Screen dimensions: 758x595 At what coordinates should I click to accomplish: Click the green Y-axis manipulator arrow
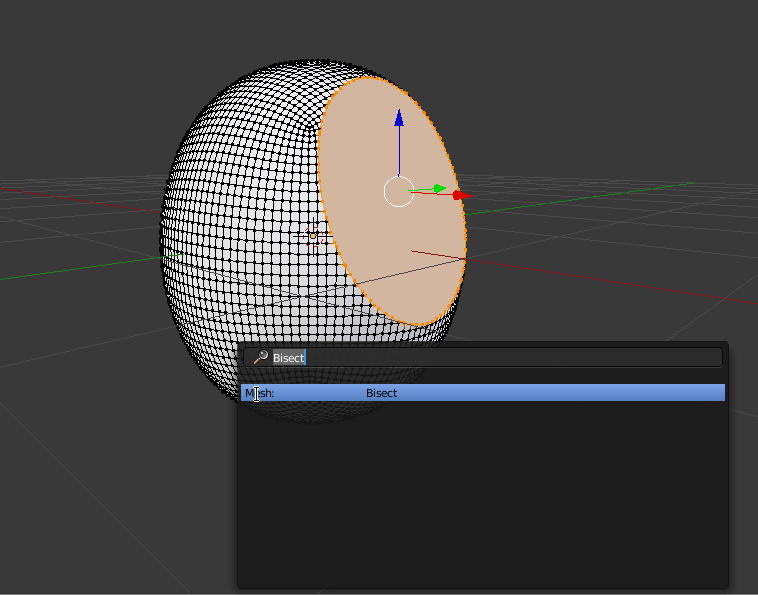pyautogui.click(x=439, y=188)
